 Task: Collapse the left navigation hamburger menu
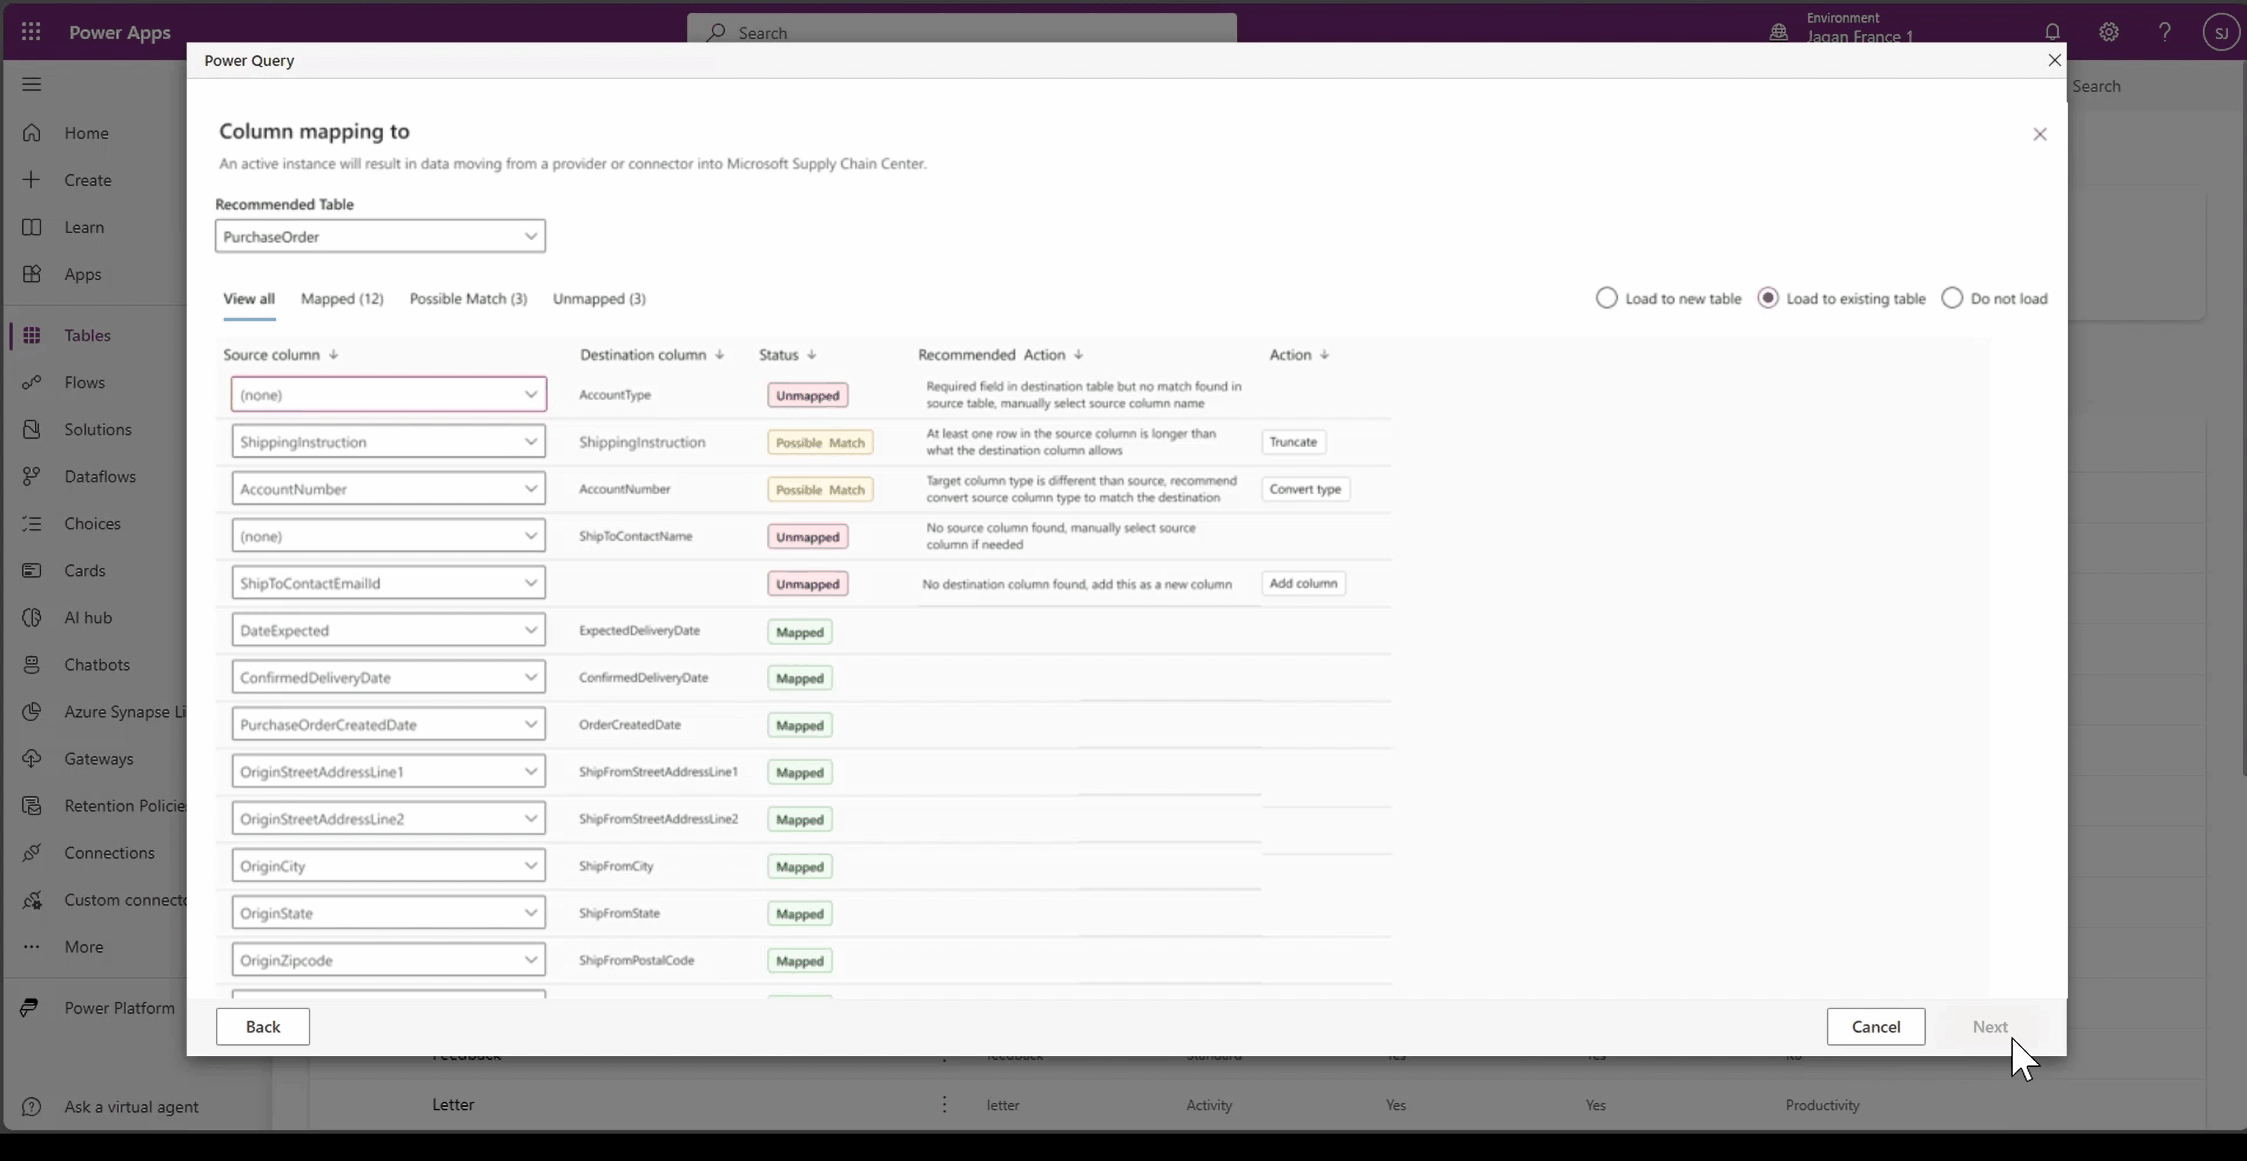(x=31, y=84)
